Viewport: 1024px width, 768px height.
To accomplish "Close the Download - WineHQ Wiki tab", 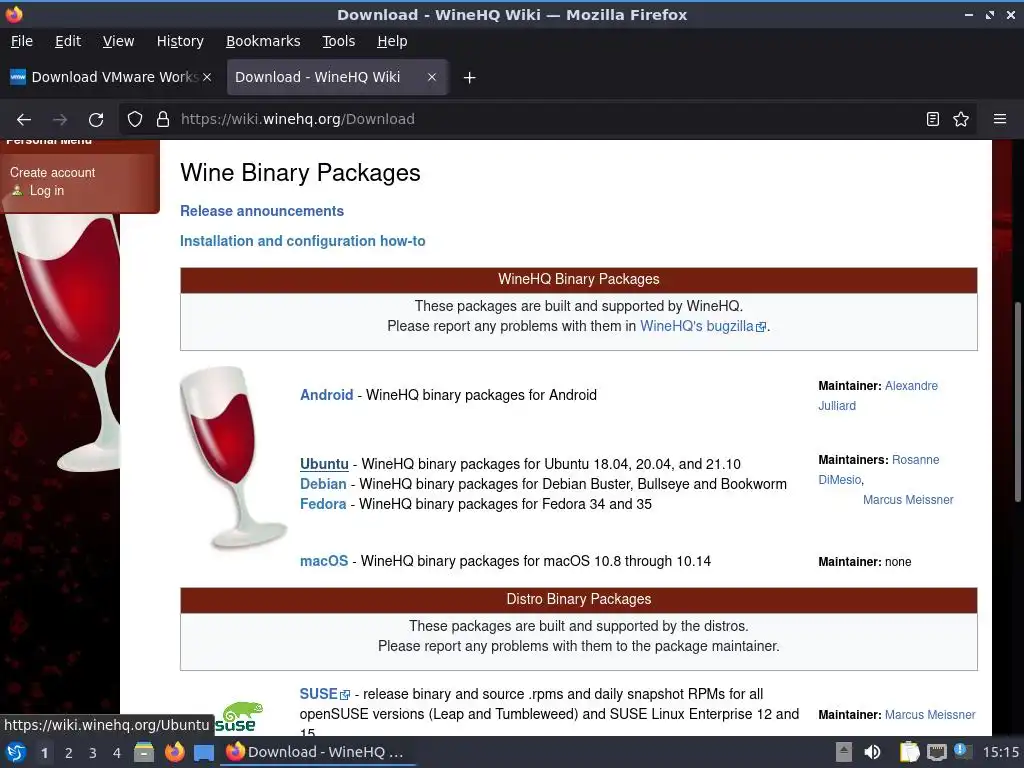I will [x=432, y=77].
